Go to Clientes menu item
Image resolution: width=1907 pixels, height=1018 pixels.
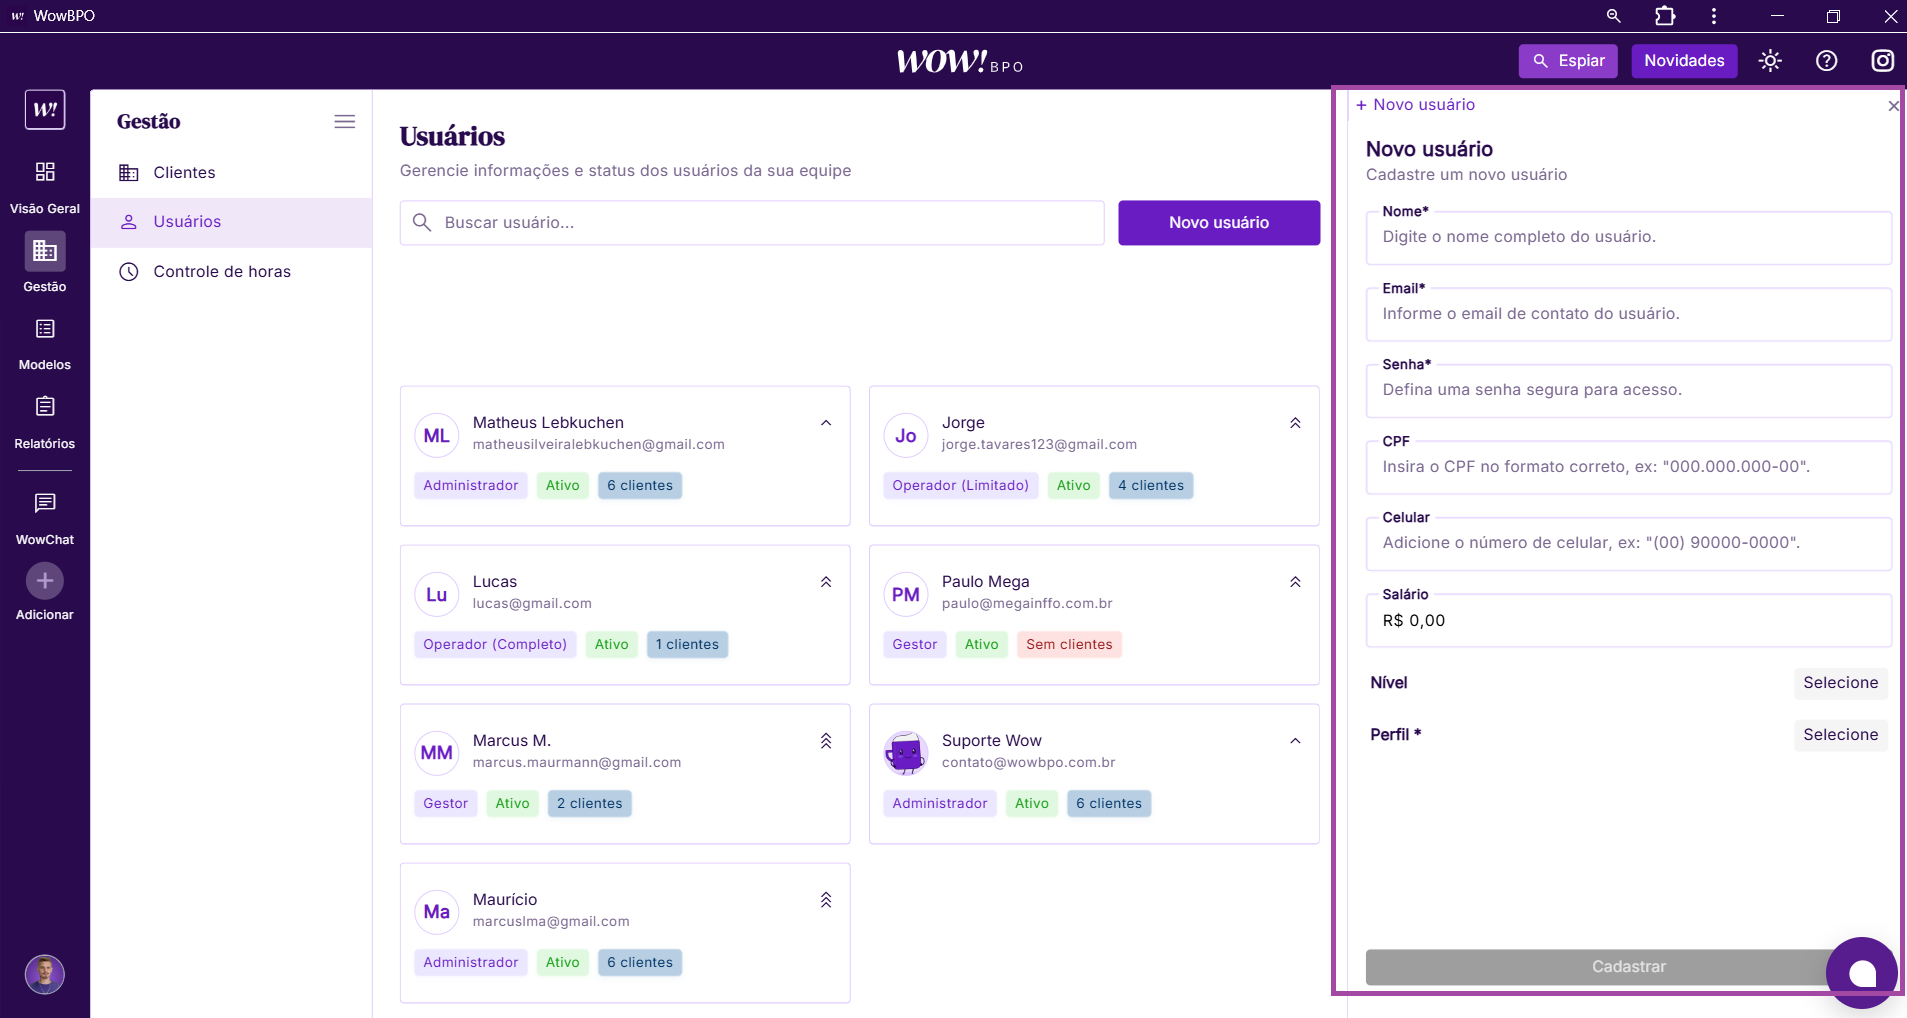point(184,173)
